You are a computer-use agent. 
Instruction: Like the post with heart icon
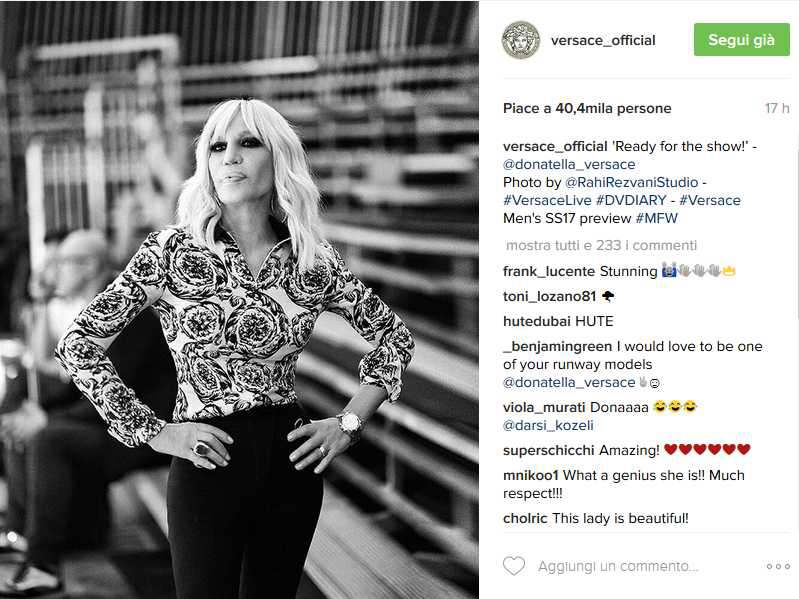(x=514, y=566)
